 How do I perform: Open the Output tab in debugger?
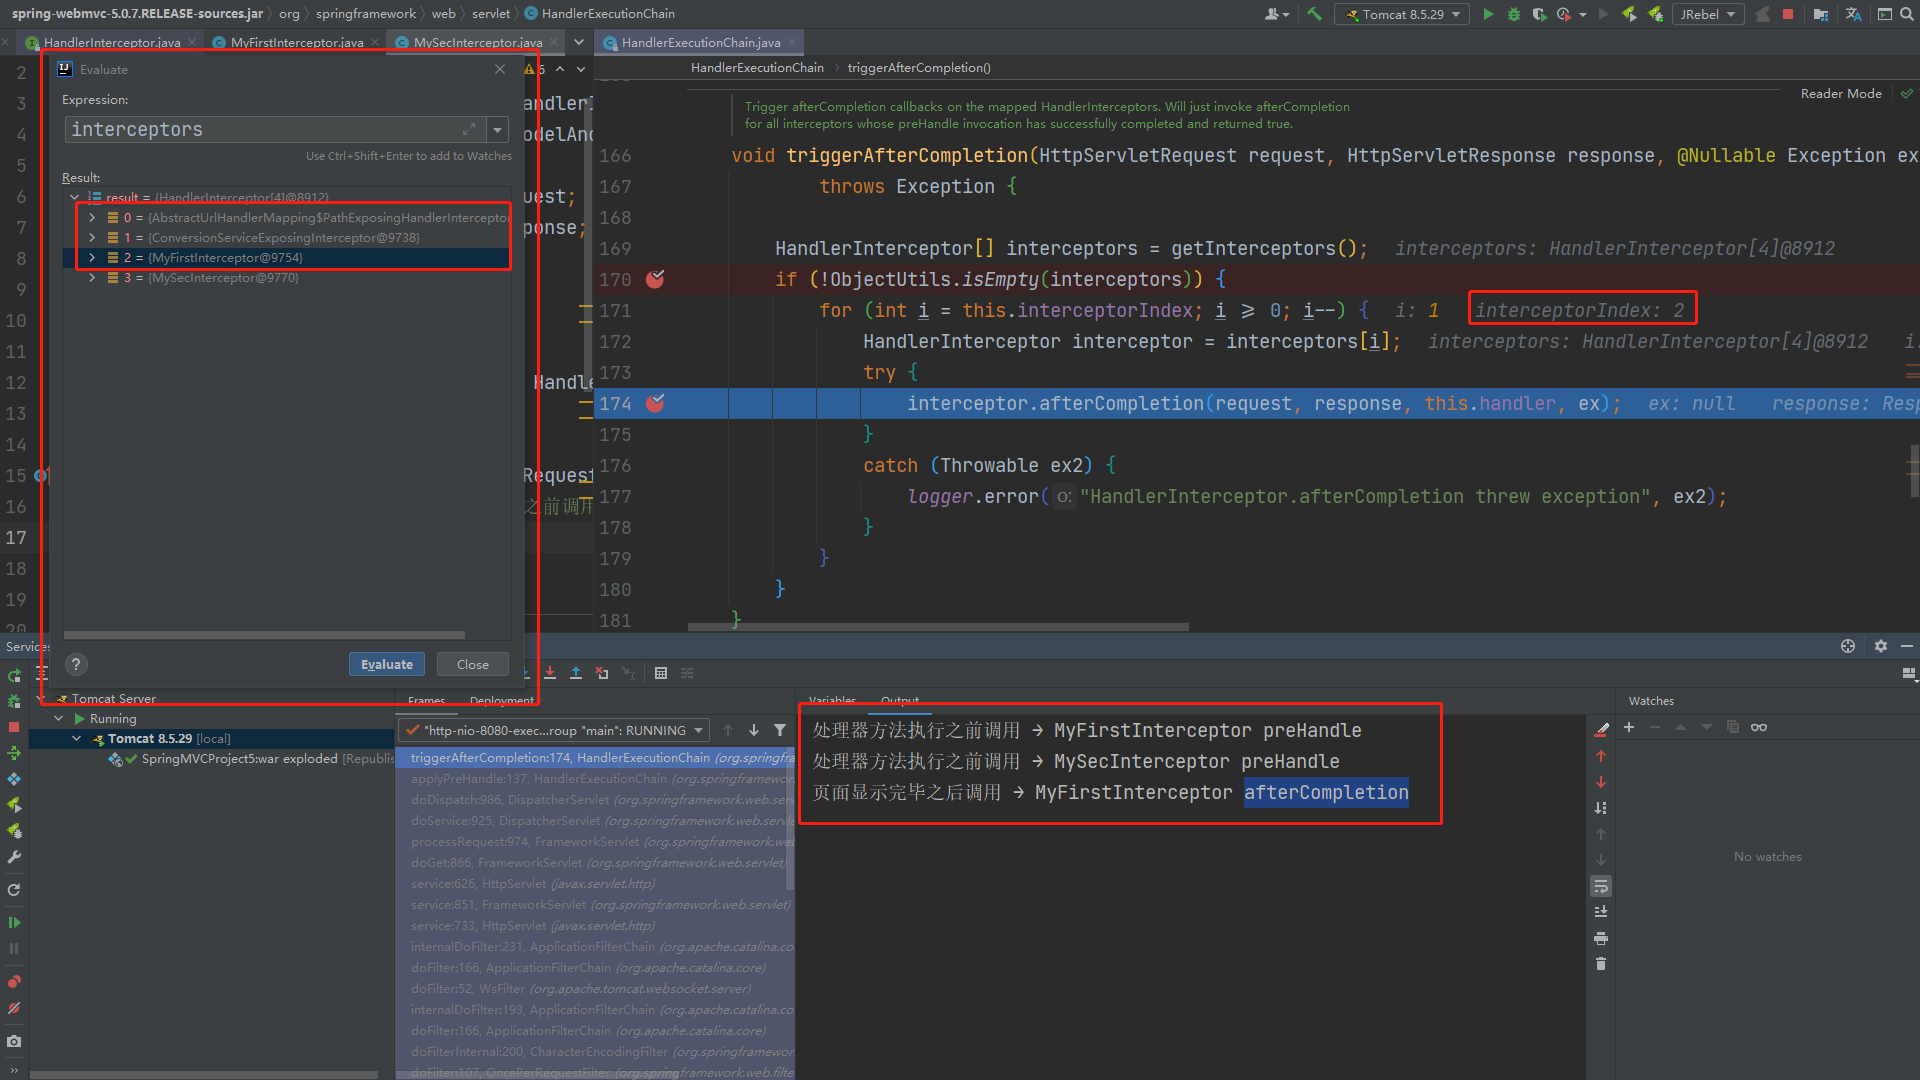(900, 701)
